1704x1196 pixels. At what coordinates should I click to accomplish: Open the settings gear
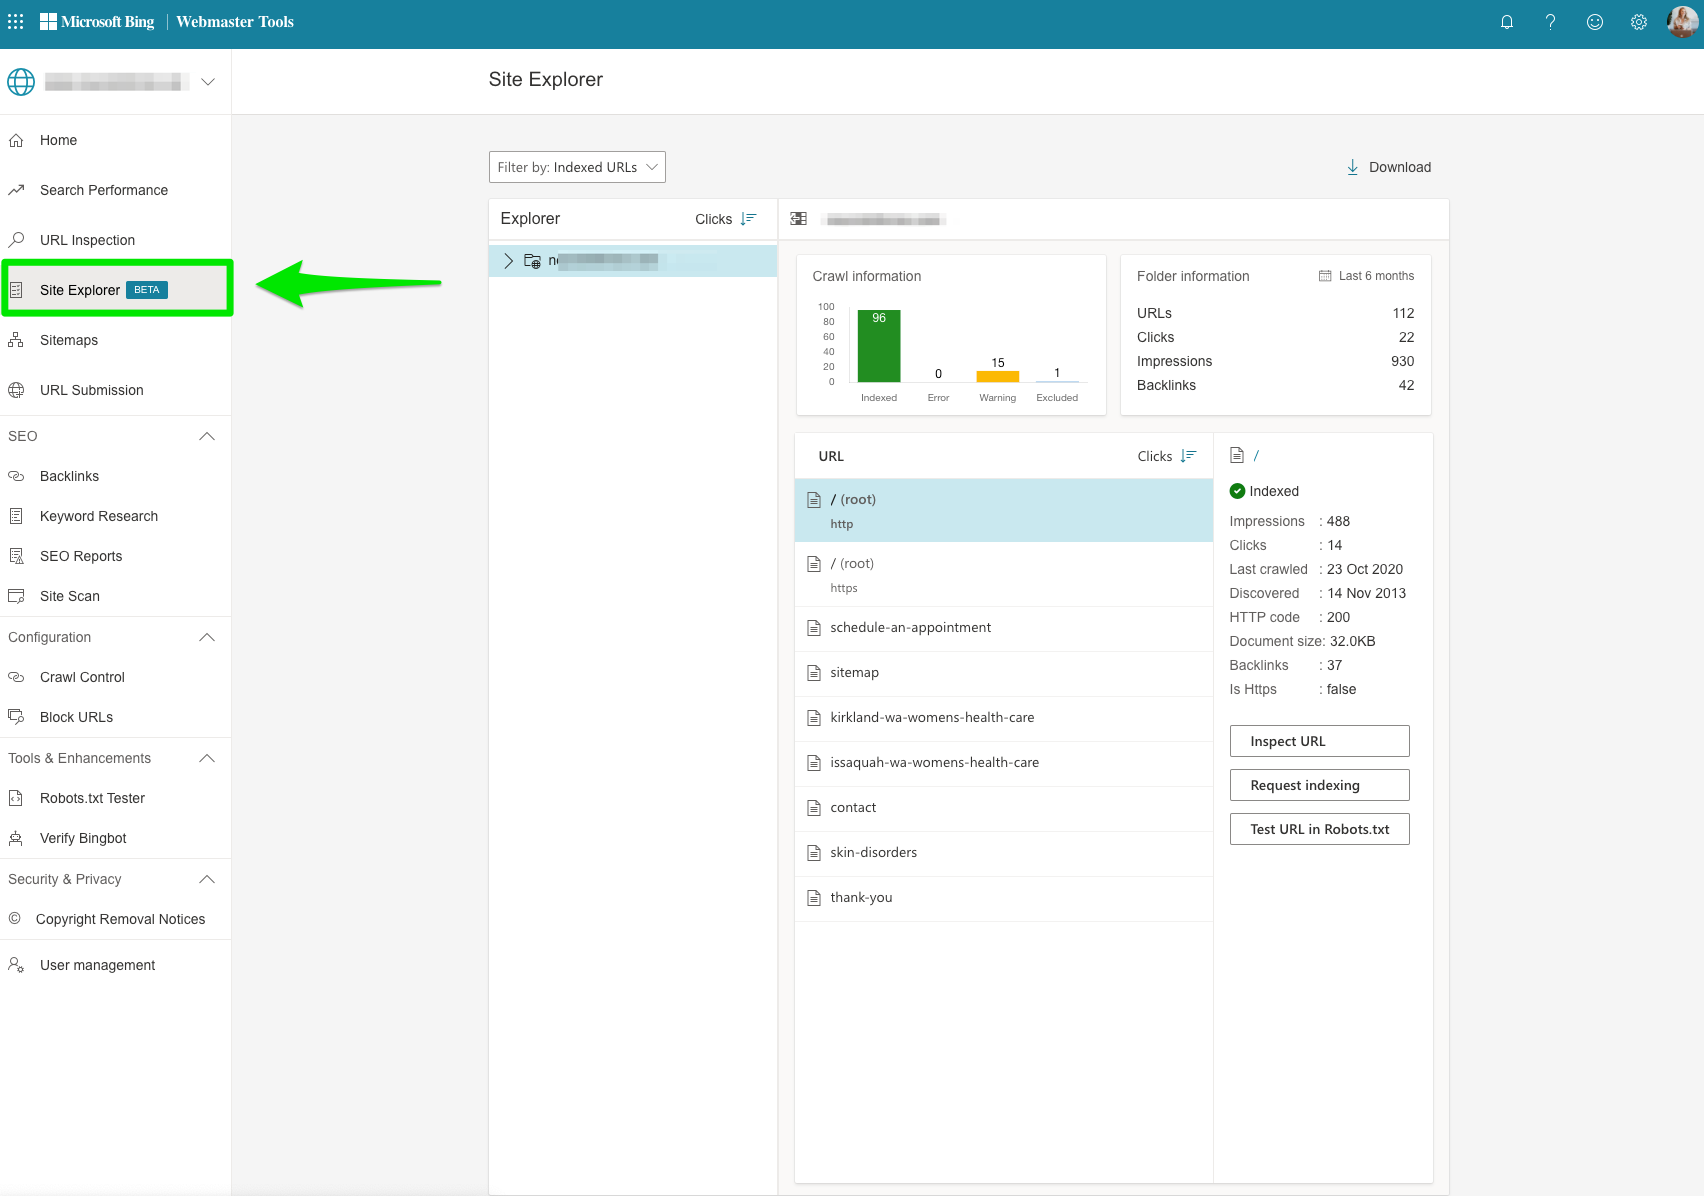pos(1638,21)
